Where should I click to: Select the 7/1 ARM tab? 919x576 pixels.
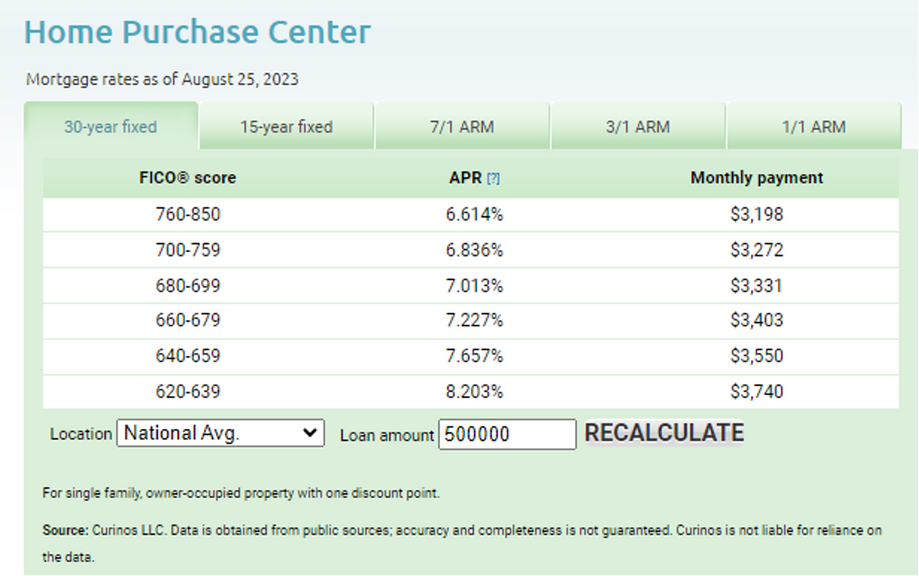[462, 127]
